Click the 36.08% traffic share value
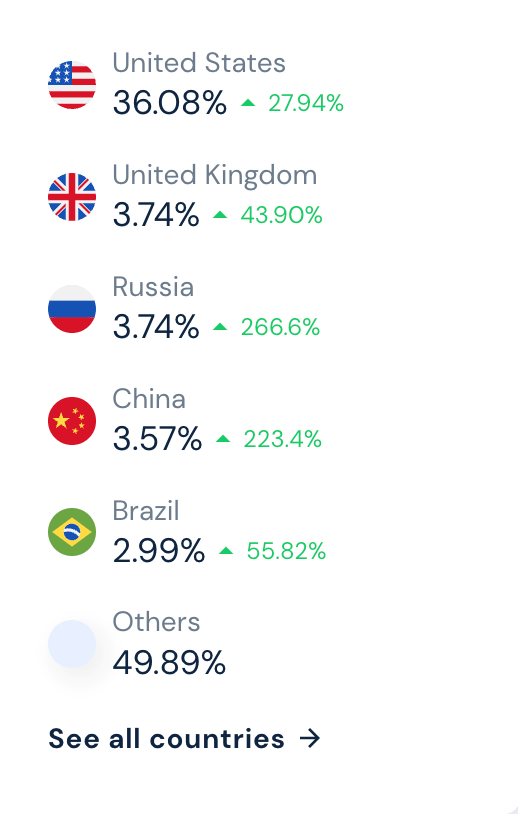The image size is (518, 814). [170, 102]
